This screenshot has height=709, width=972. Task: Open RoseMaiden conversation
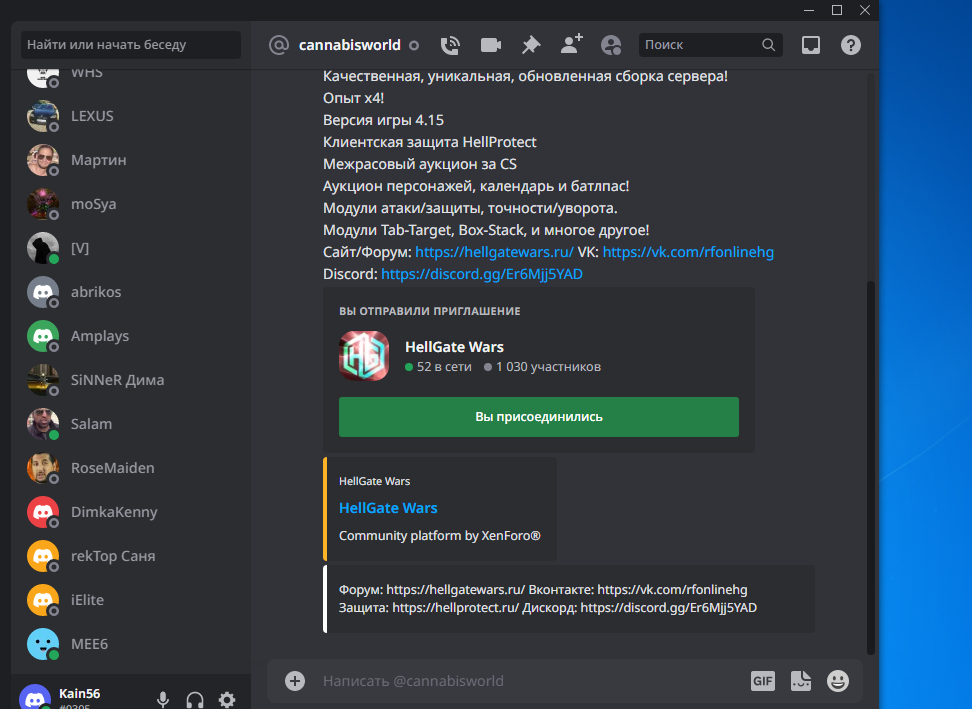[131, 468]
